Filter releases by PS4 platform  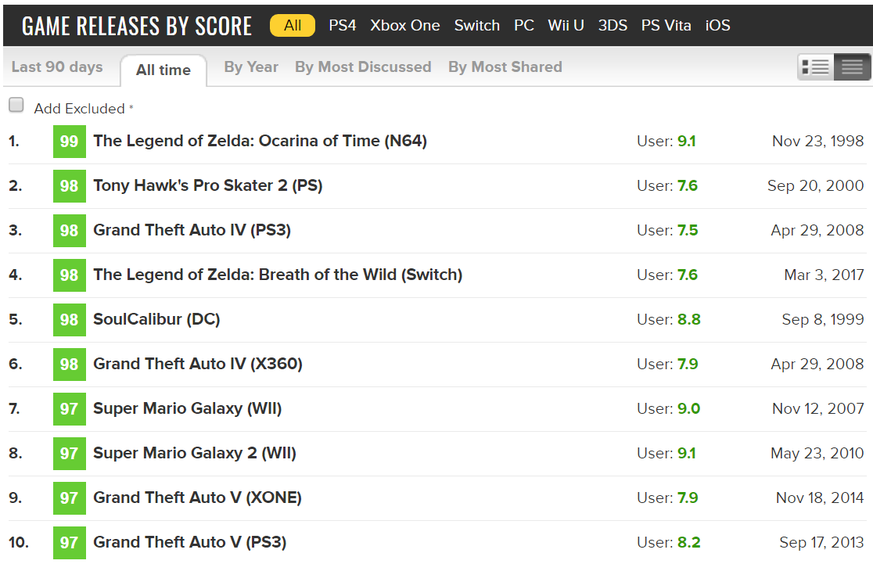coord(342,25)
